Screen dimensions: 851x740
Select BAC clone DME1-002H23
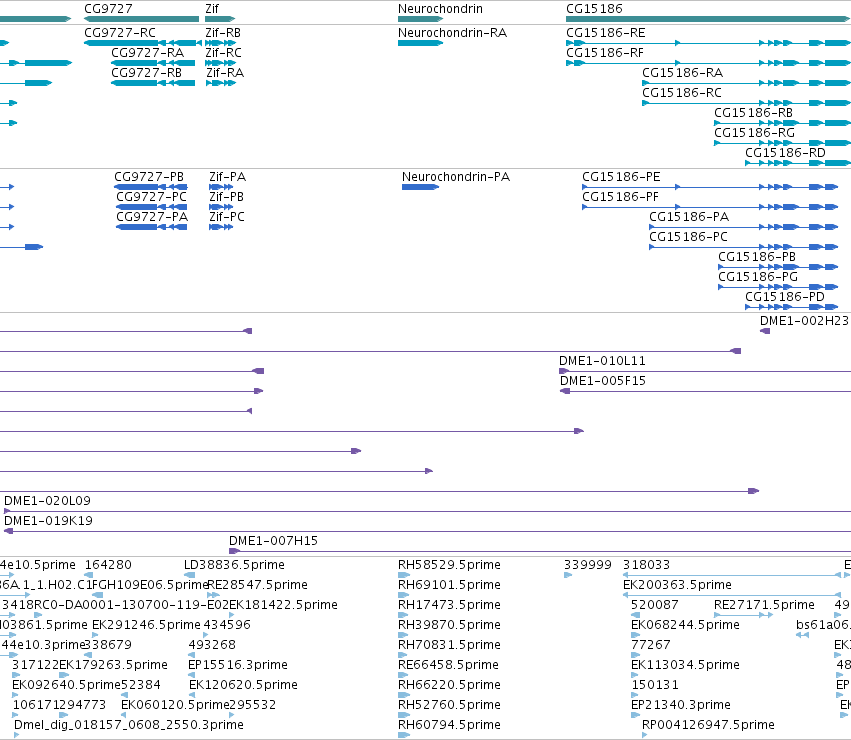pyautogui.click(x=804, y=321)
